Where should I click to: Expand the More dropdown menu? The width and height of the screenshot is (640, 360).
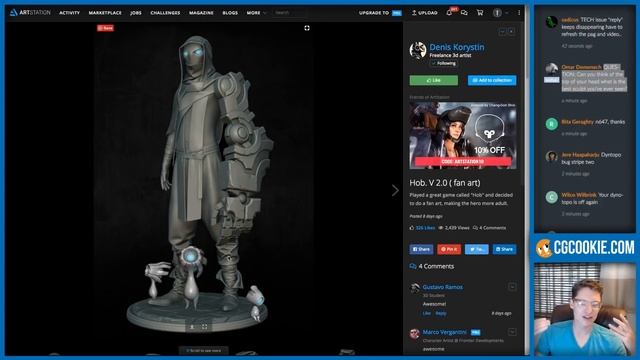pyautogui.click(x=256, y=13)
